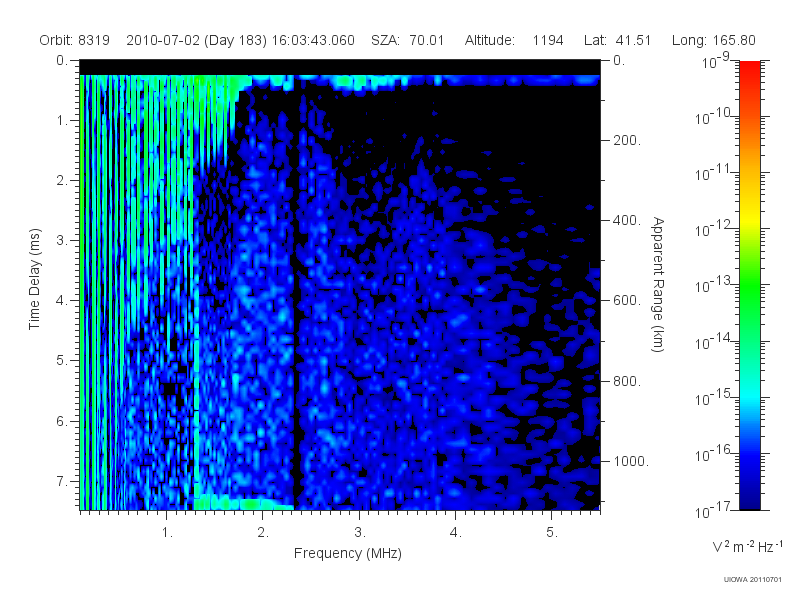Click the bright green vertical stripe at plot's left edge
This screenshot has height=600, width=800.
point(82,292)
